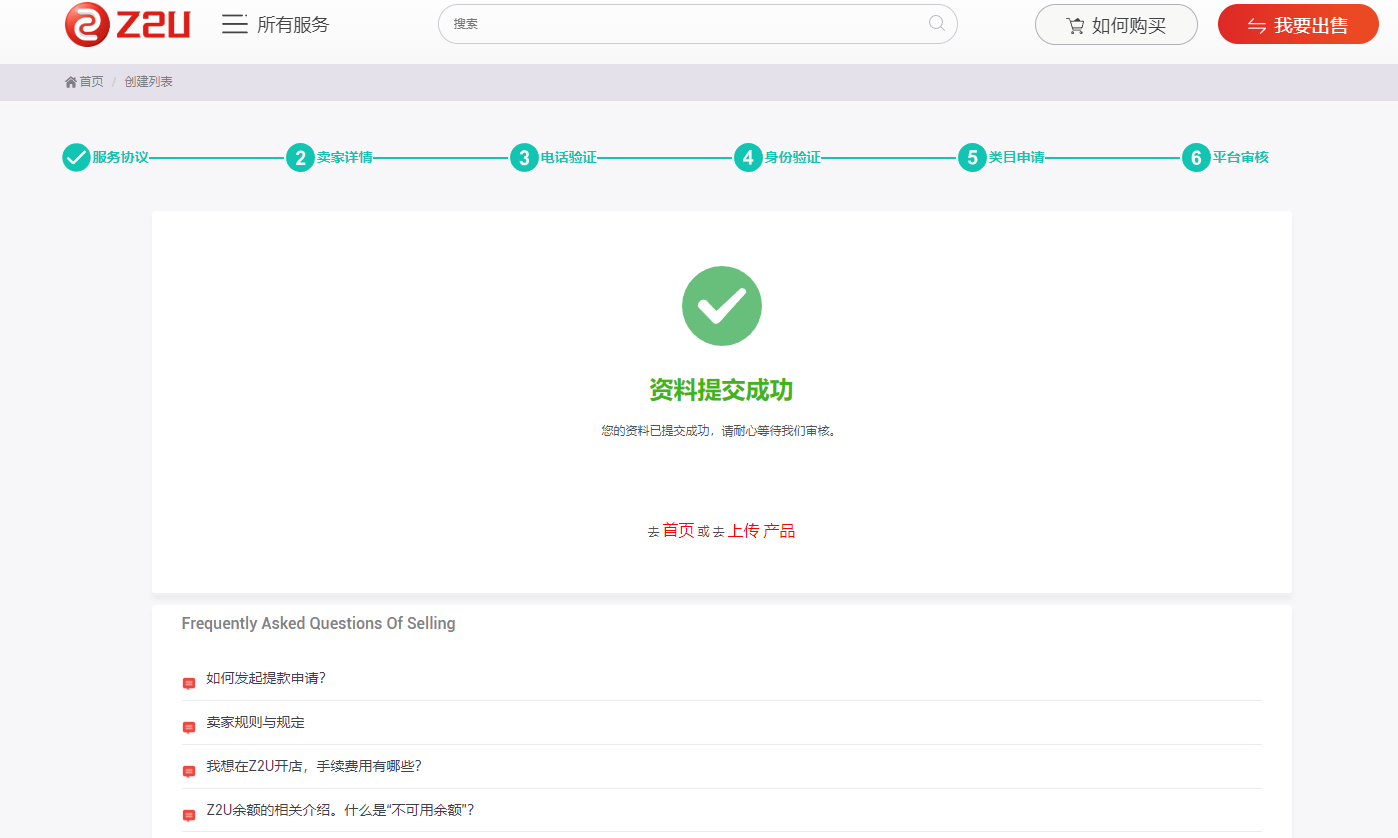
Task: Click the search magnifier icon
Action: pyautogui.click(x=936, y=24)
